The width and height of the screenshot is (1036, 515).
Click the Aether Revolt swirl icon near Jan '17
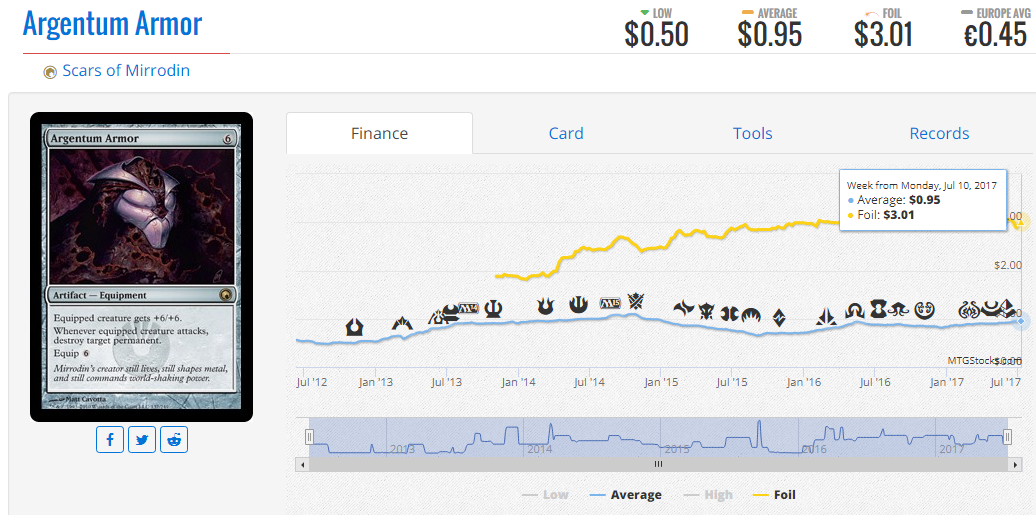click(970, 309)
